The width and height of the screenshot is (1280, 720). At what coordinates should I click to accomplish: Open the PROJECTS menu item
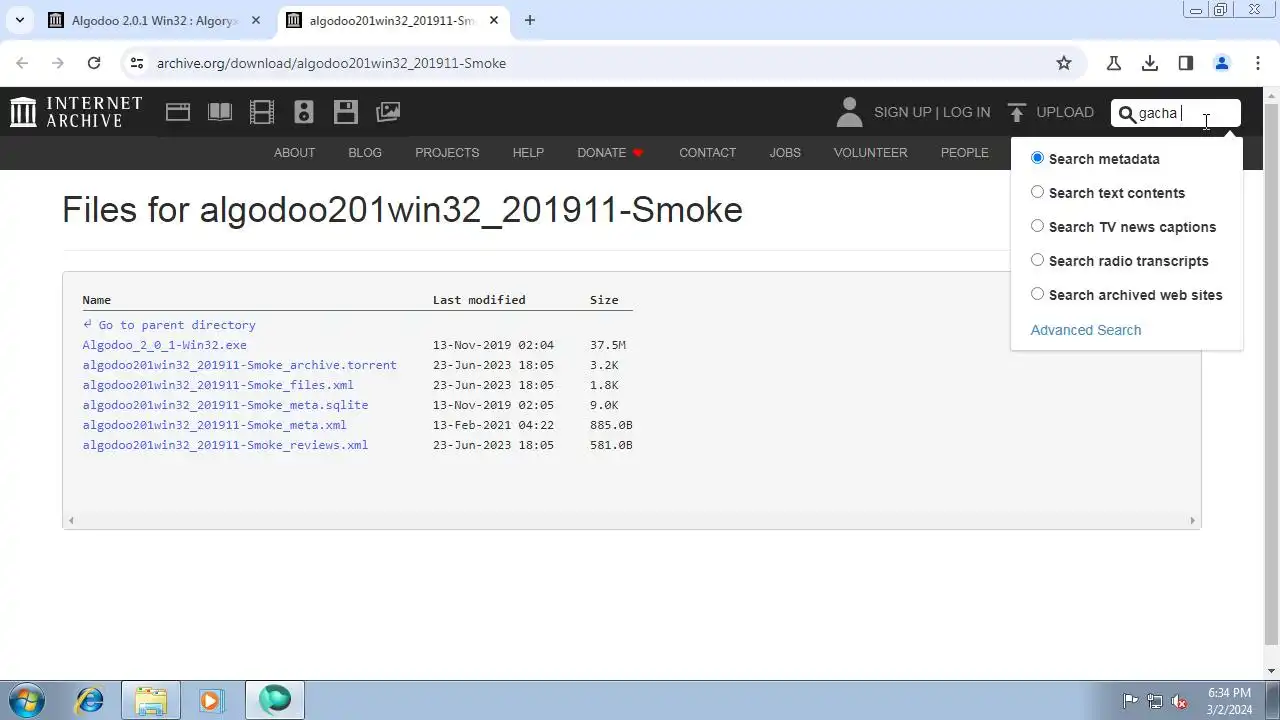click(447, 153)
